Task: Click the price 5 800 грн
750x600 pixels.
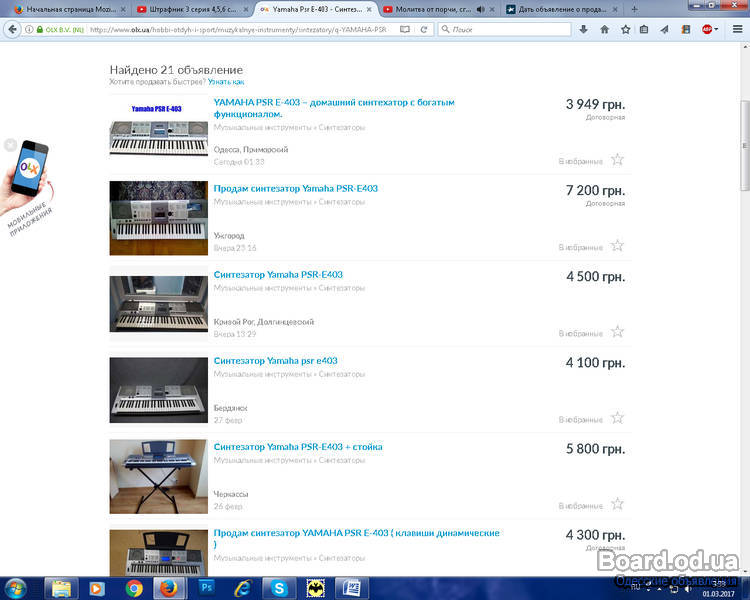Action: coord(596,449)
